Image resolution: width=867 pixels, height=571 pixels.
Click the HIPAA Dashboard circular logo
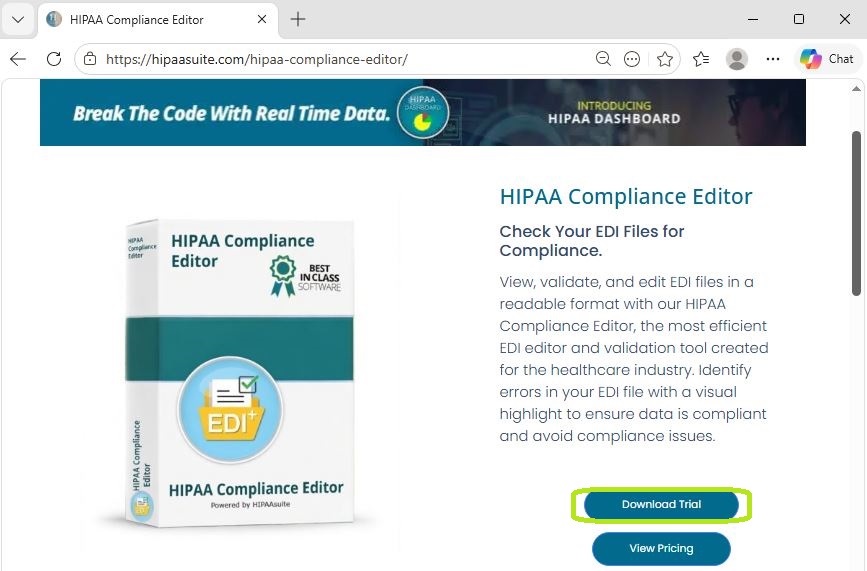click(423, 113)
